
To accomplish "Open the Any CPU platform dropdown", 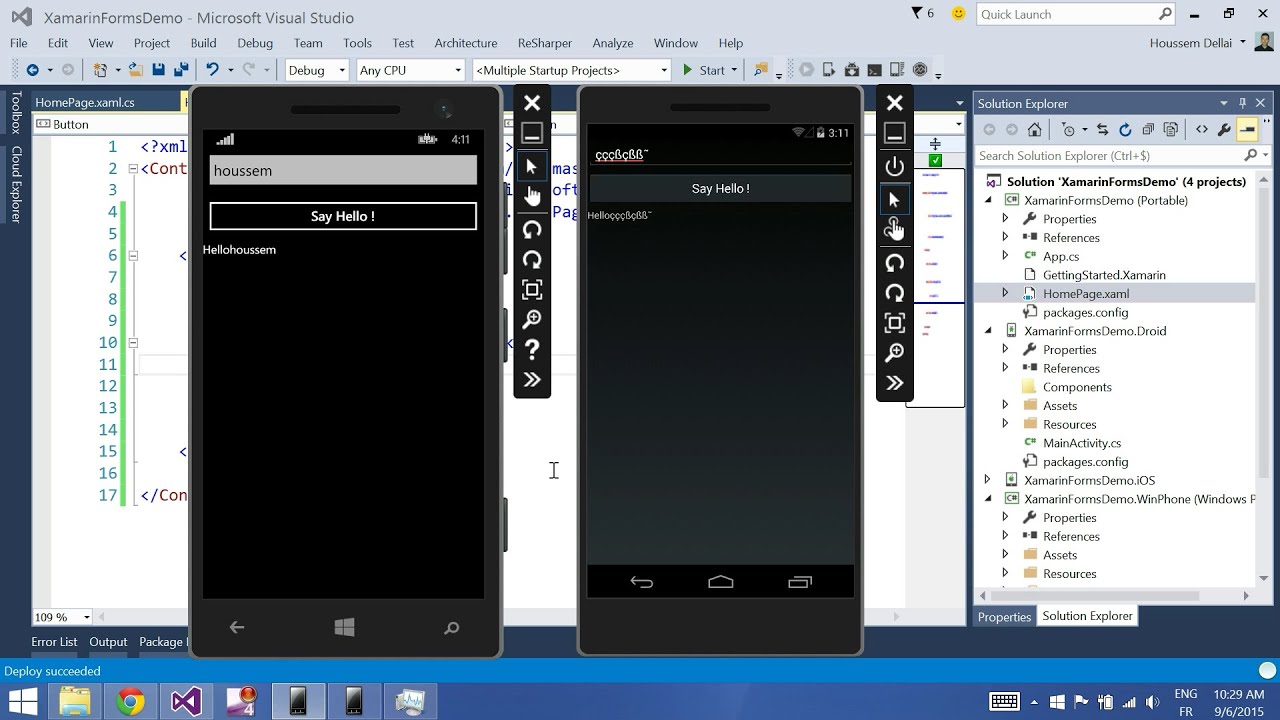I will pos(411,70).
